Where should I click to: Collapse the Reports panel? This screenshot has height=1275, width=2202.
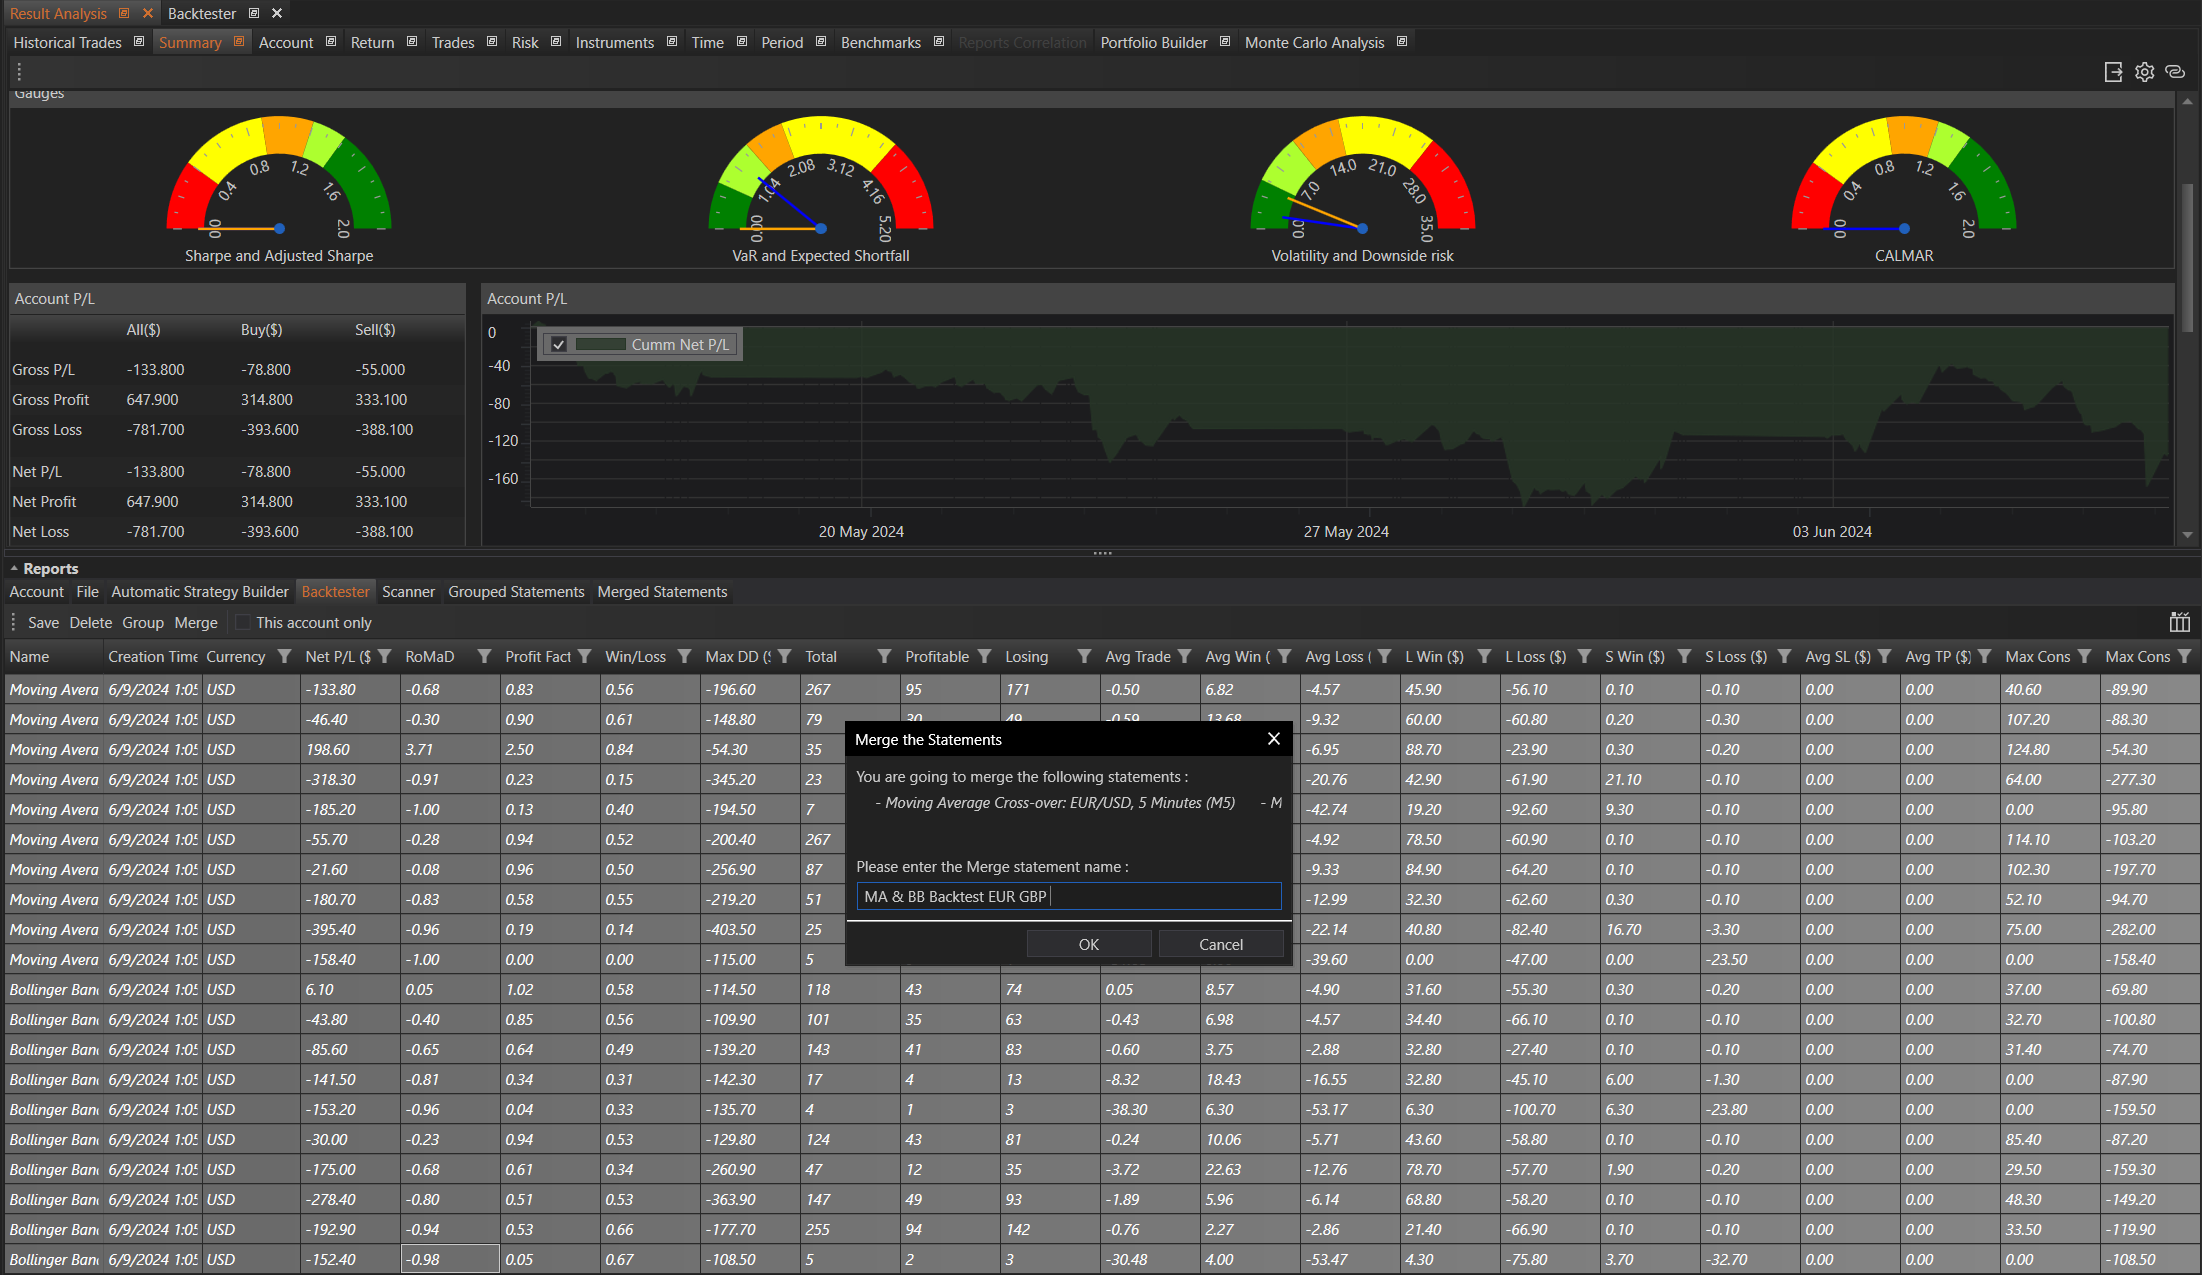(x=14, y=569)
